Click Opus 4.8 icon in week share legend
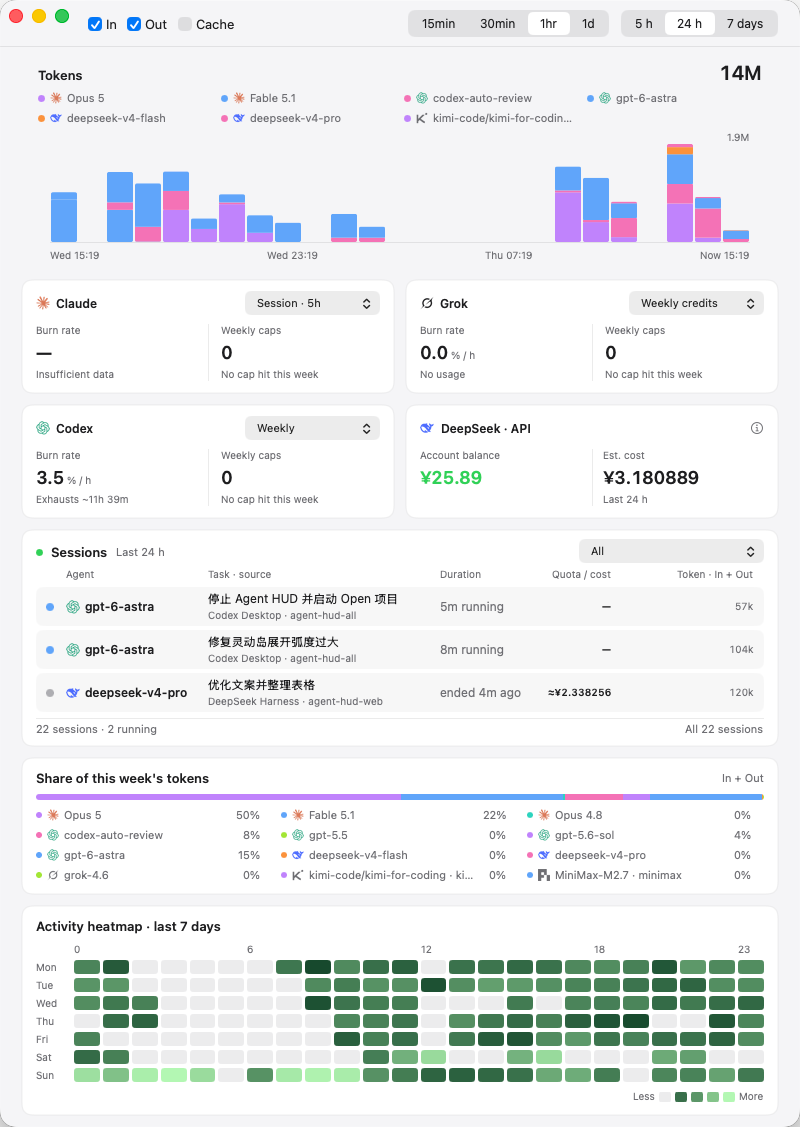Viewport: 800px width, 1127px height. click(543, 815)
